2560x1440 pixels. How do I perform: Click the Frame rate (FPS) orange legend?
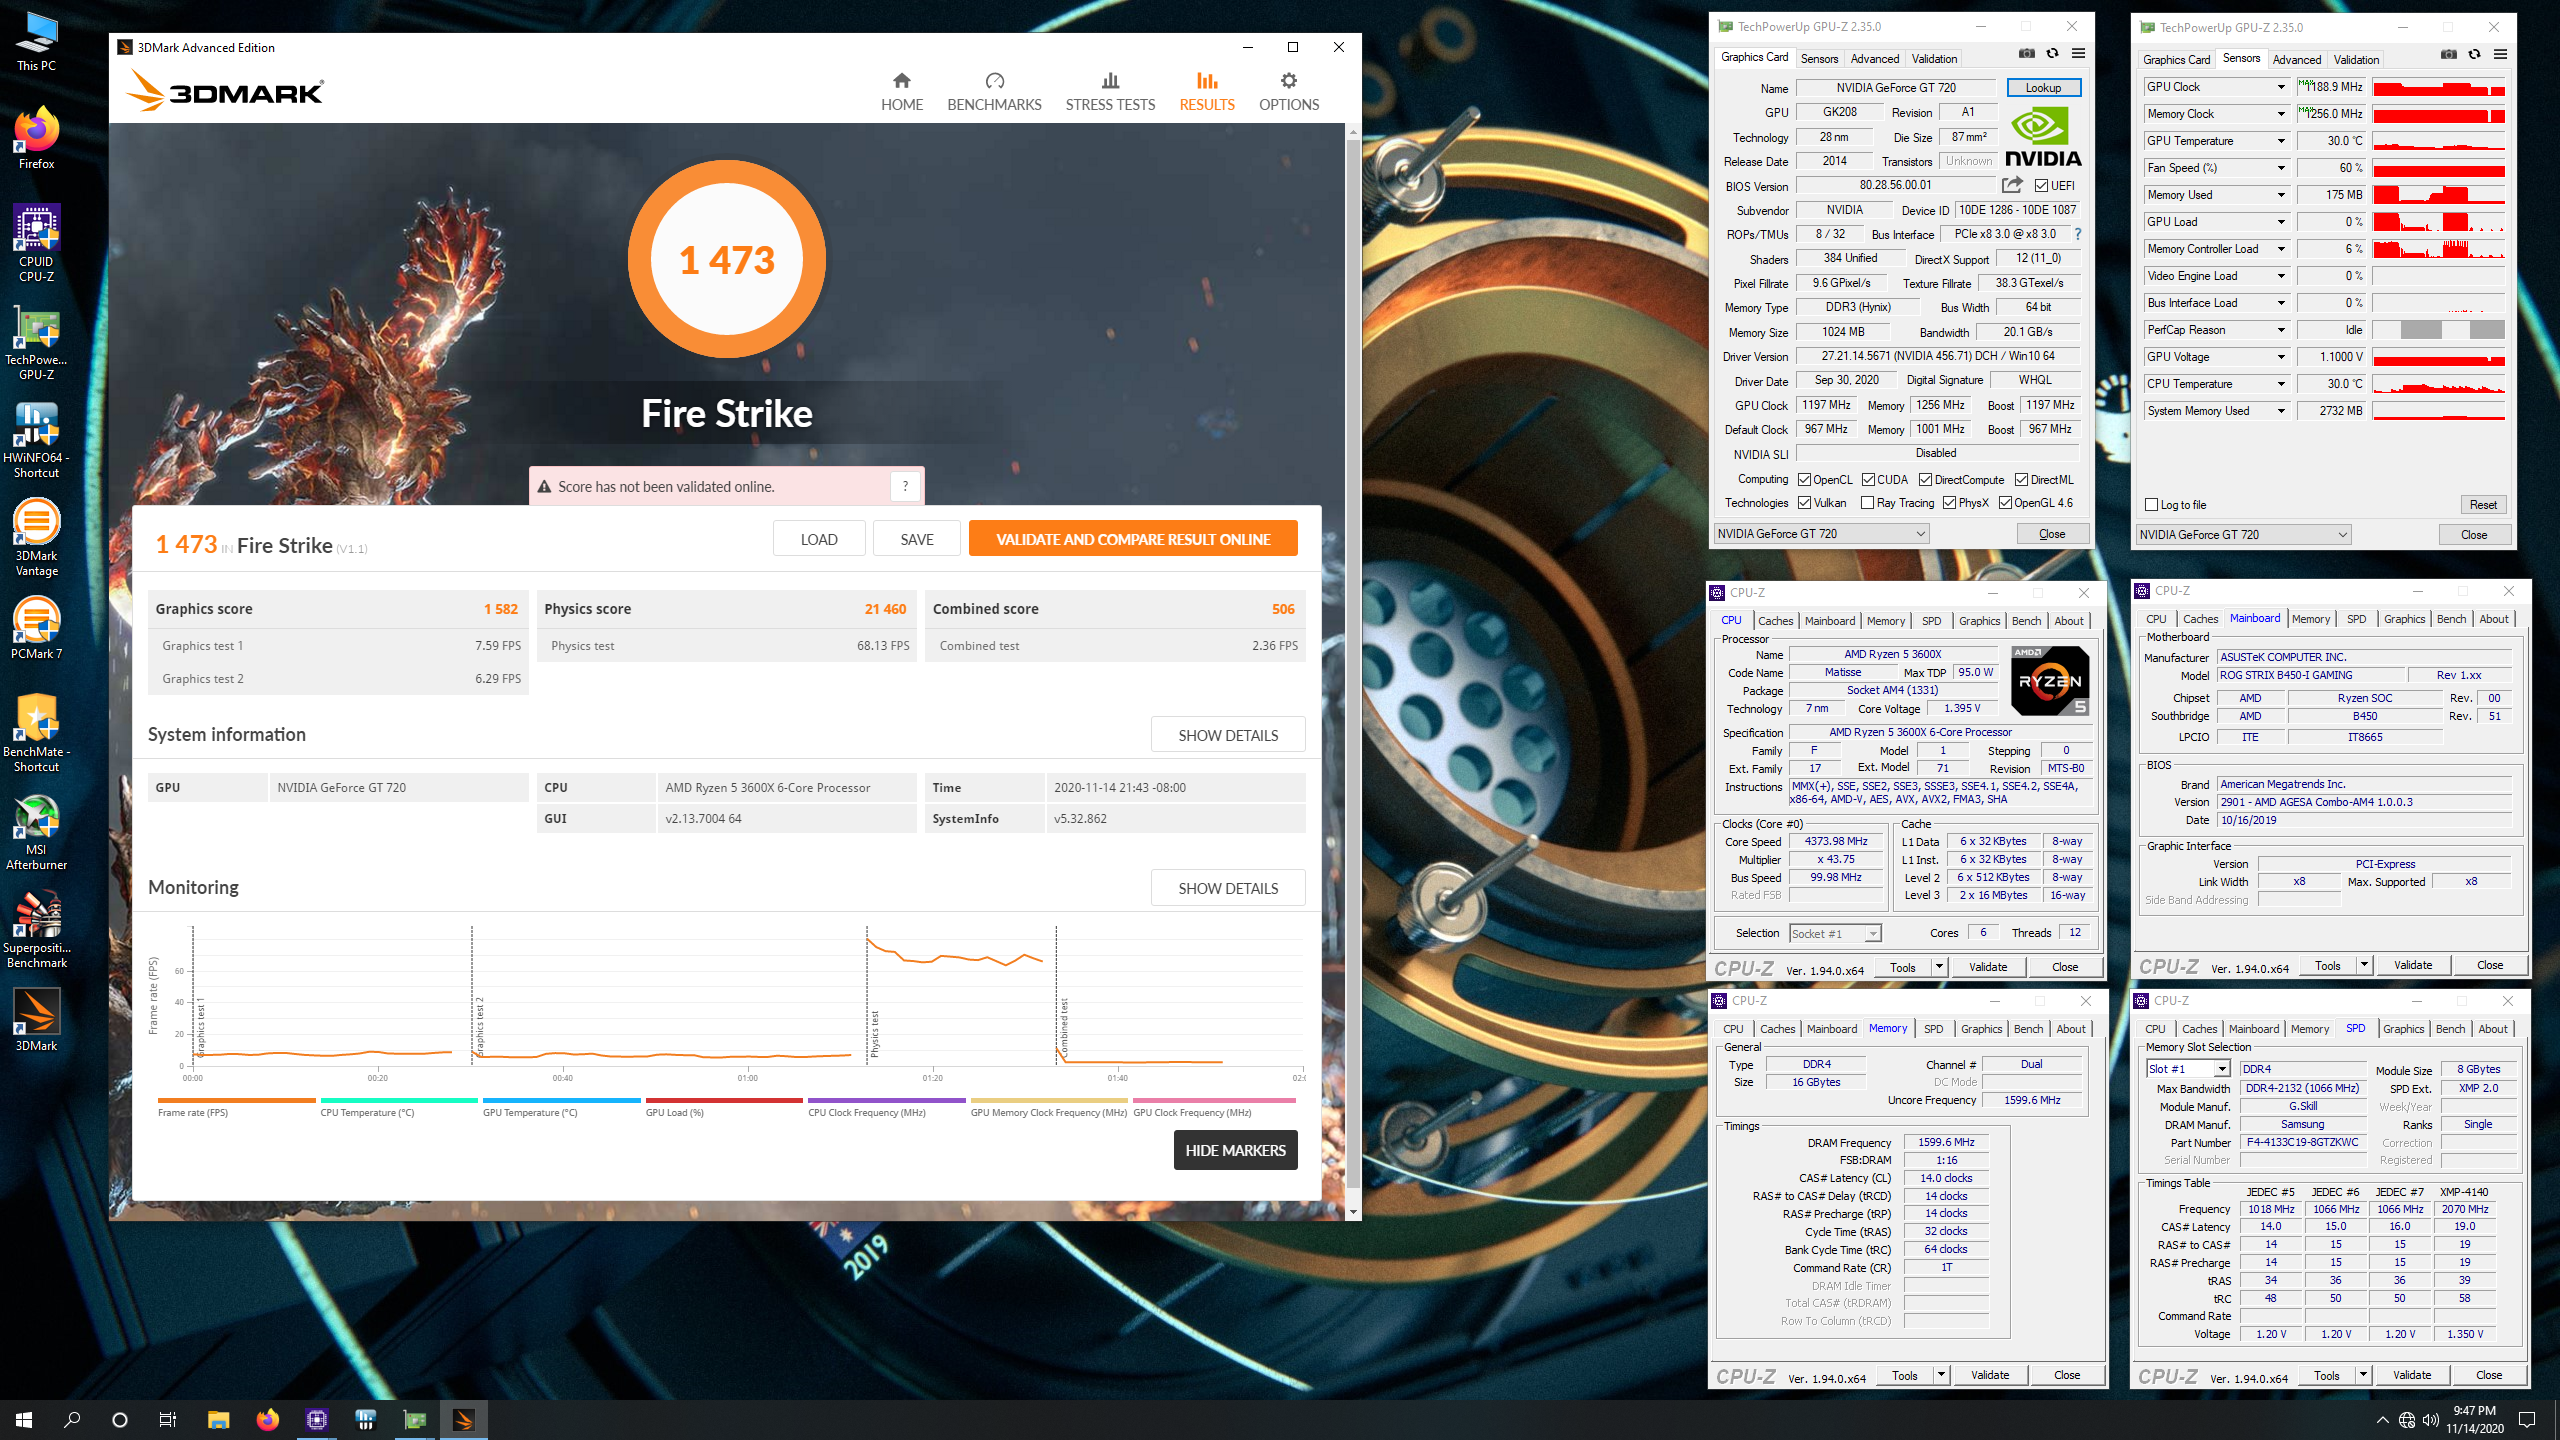(236, 1107)
